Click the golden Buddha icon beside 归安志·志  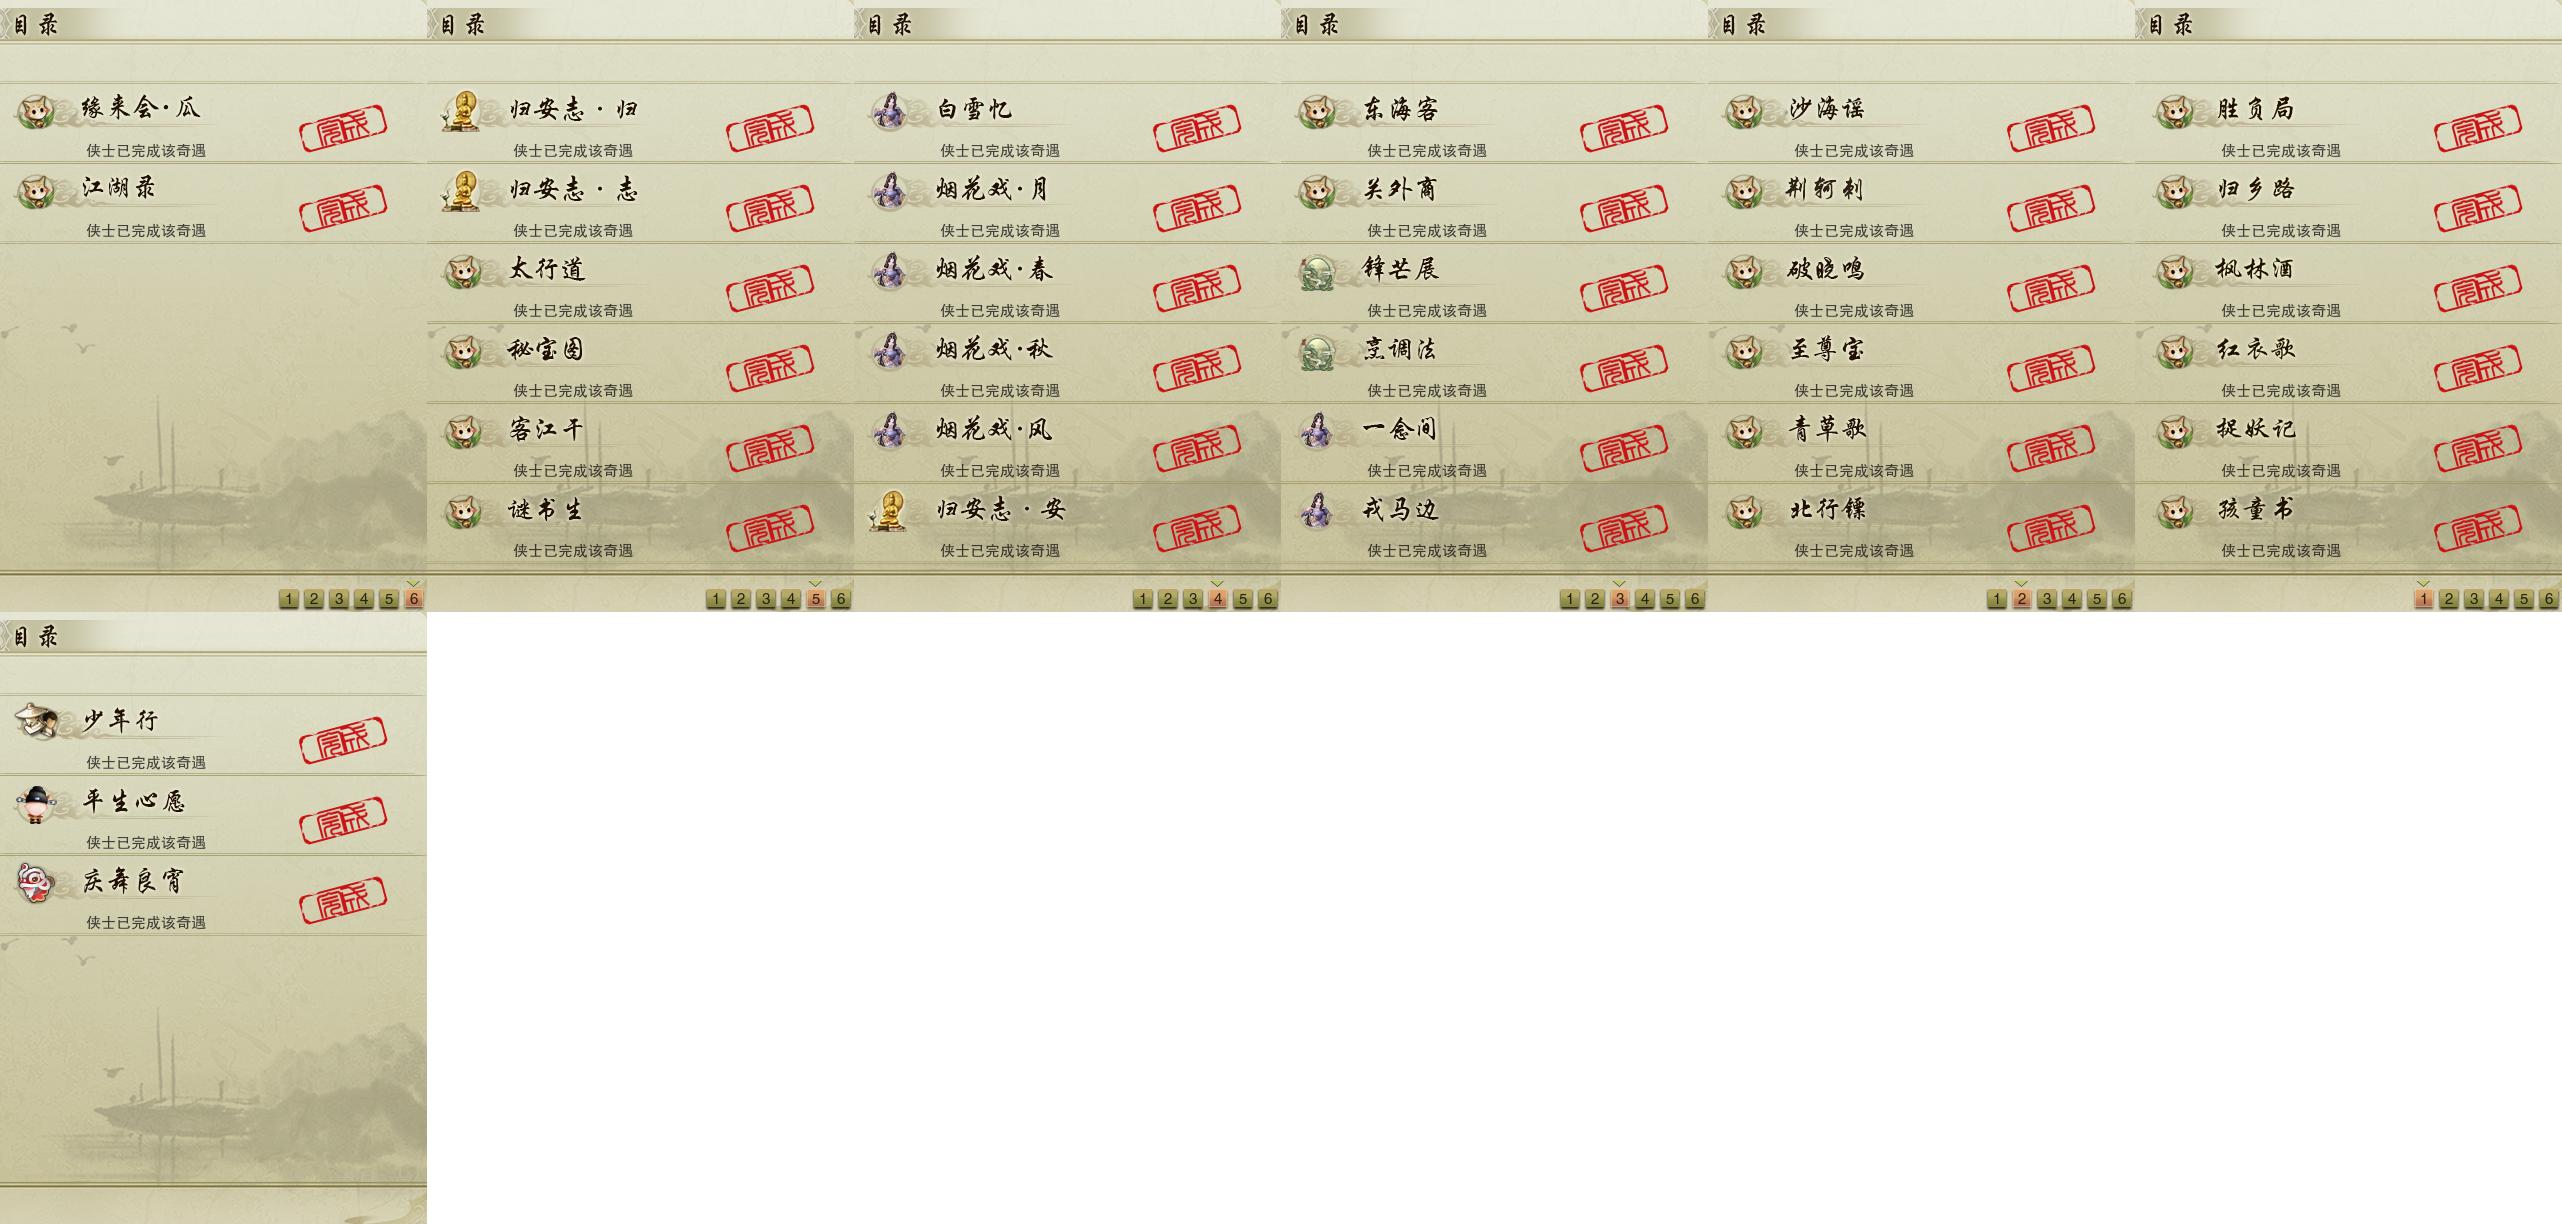tap(461, 190)
